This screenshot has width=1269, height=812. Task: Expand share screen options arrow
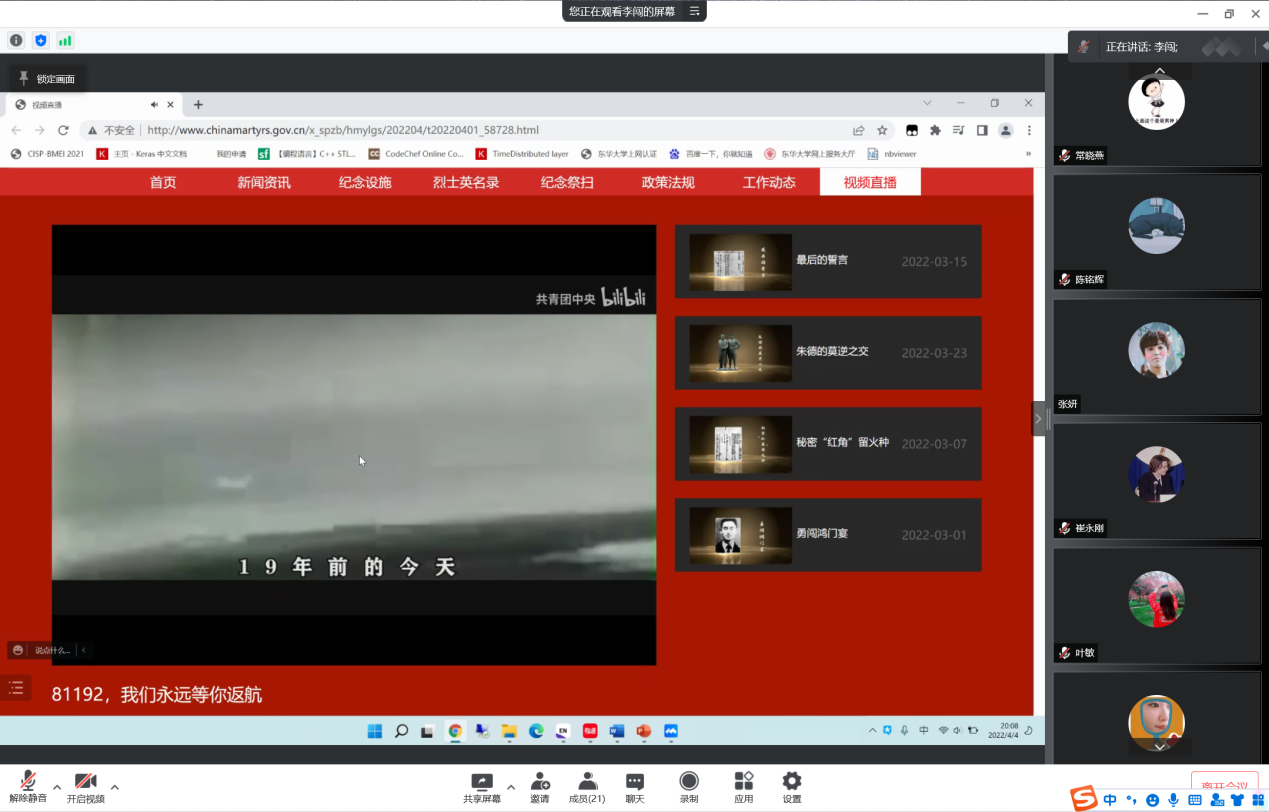coord(511,786)
